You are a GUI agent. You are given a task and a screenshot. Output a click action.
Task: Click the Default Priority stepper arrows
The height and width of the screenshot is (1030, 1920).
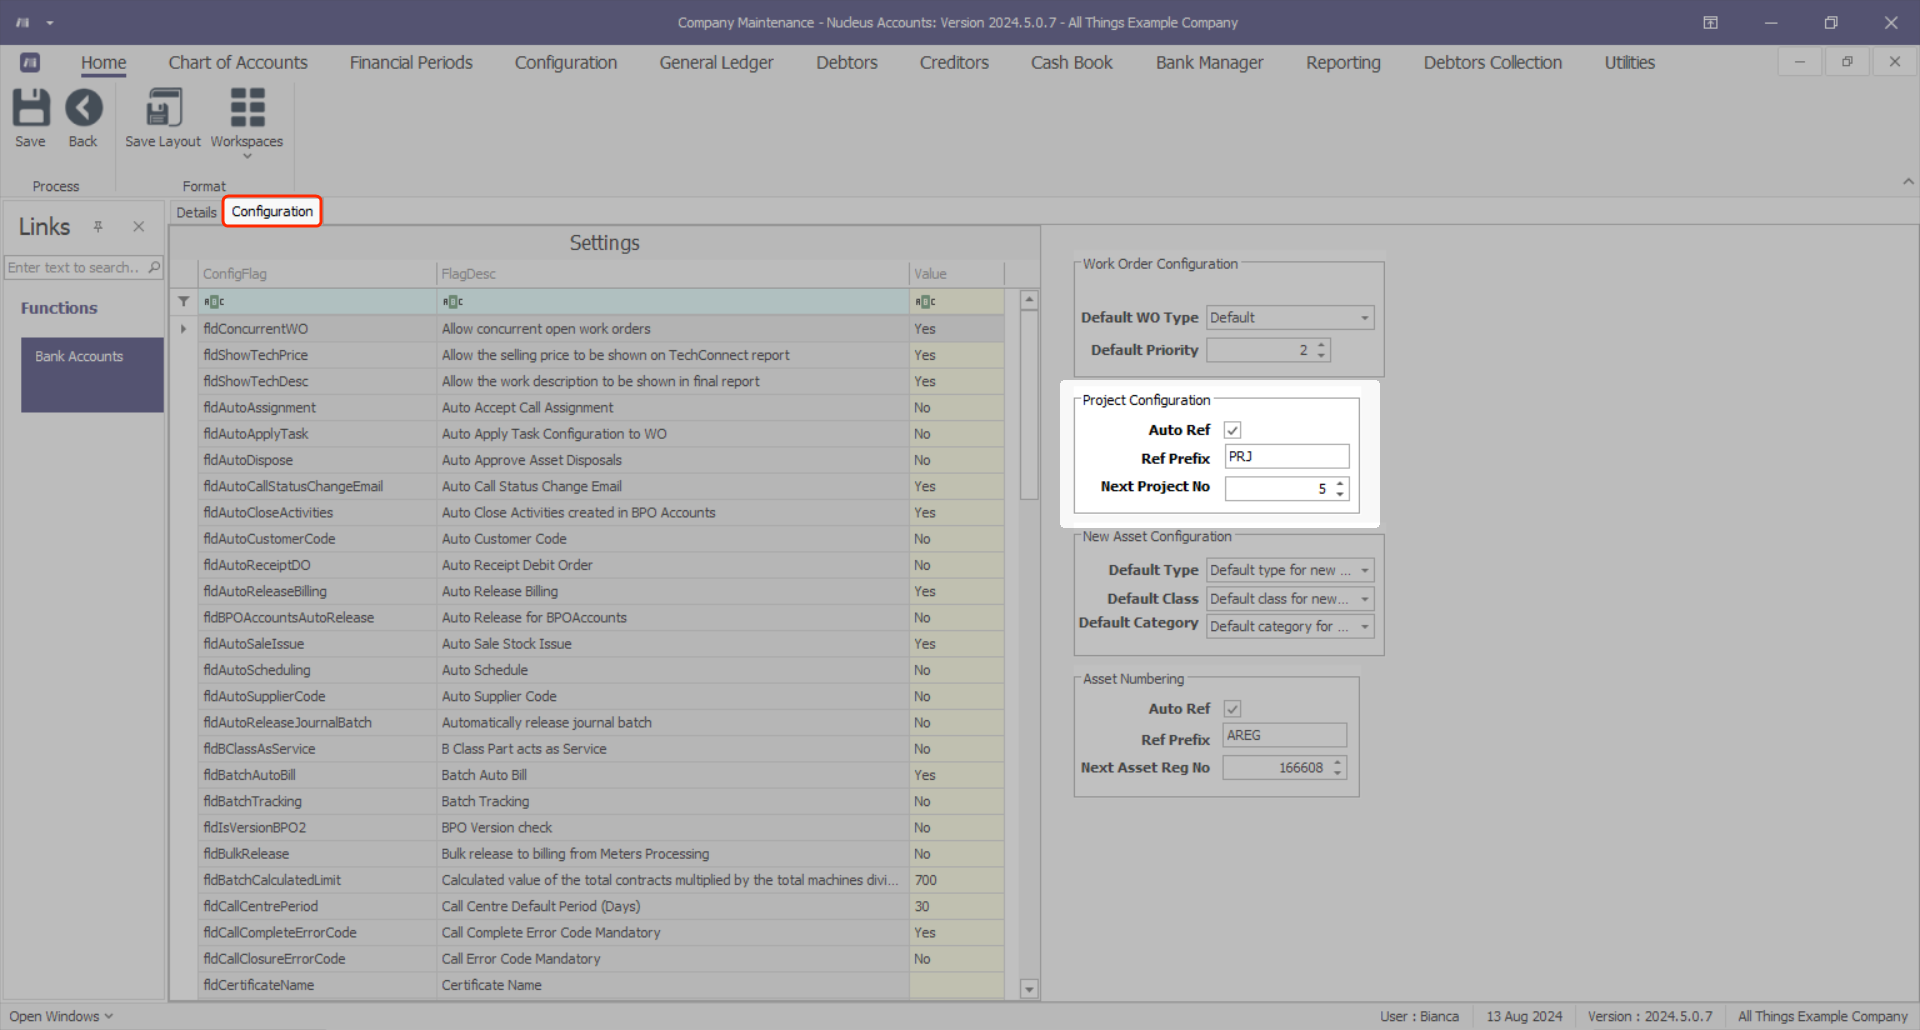(1321, 350)
